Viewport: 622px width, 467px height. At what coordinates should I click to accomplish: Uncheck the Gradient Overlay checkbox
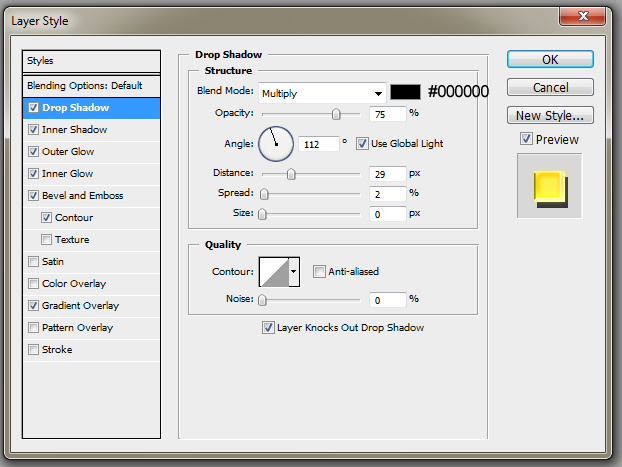(x=33, y=306)
